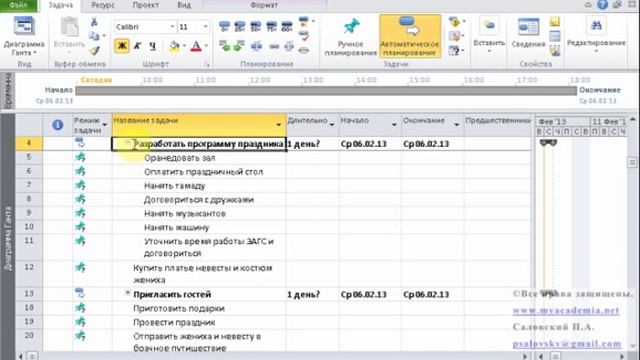Open the Название задачи column filter arrow

click(279, 124)
